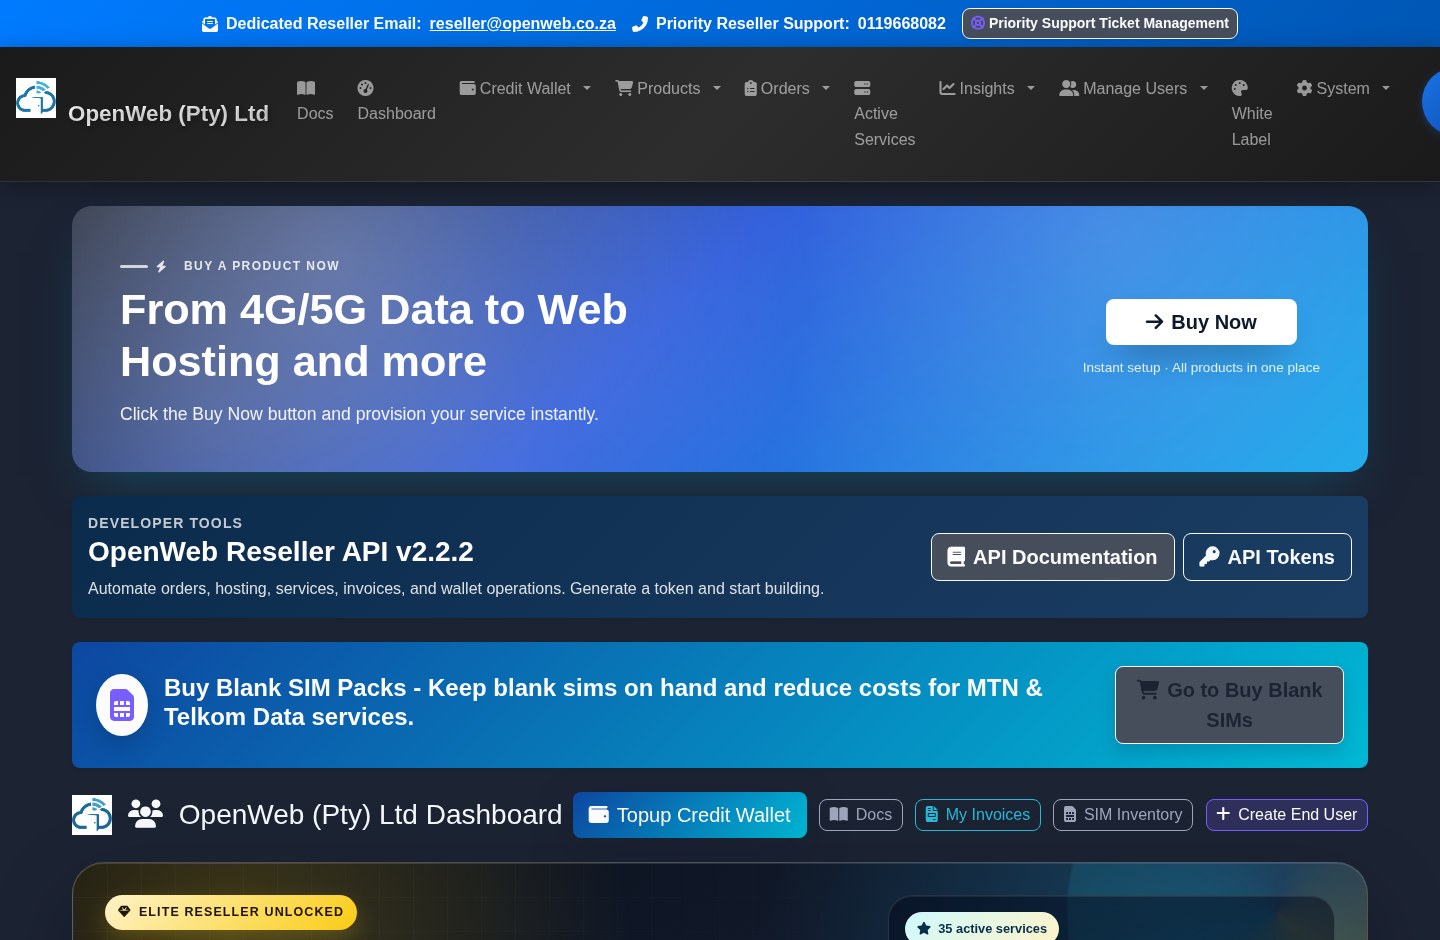Click the gem icon on Elite Reseller badge
The width and height of the screenshot is (1440, 940).
(125, 911)
